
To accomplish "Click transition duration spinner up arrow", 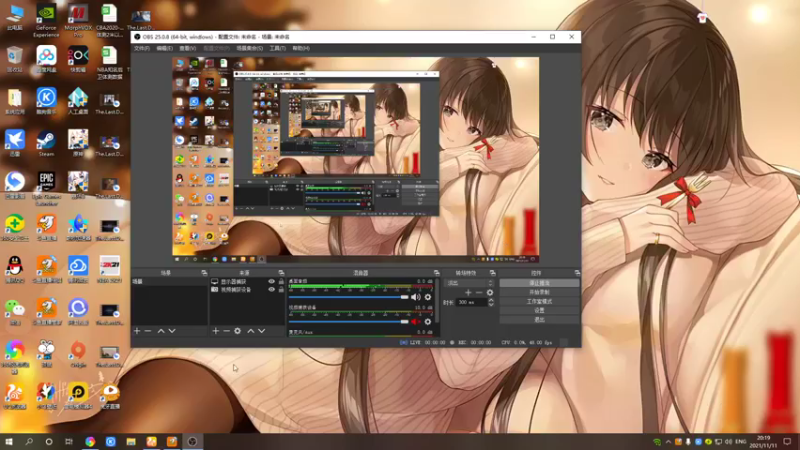I will pyautogui.click(x=491, y=300).
